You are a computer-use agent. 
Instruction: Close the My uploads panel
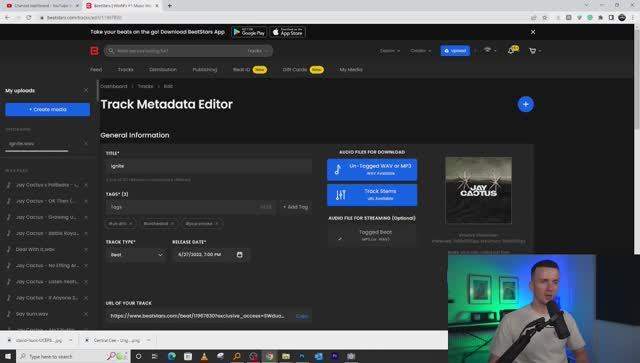(x=86, y=90)
